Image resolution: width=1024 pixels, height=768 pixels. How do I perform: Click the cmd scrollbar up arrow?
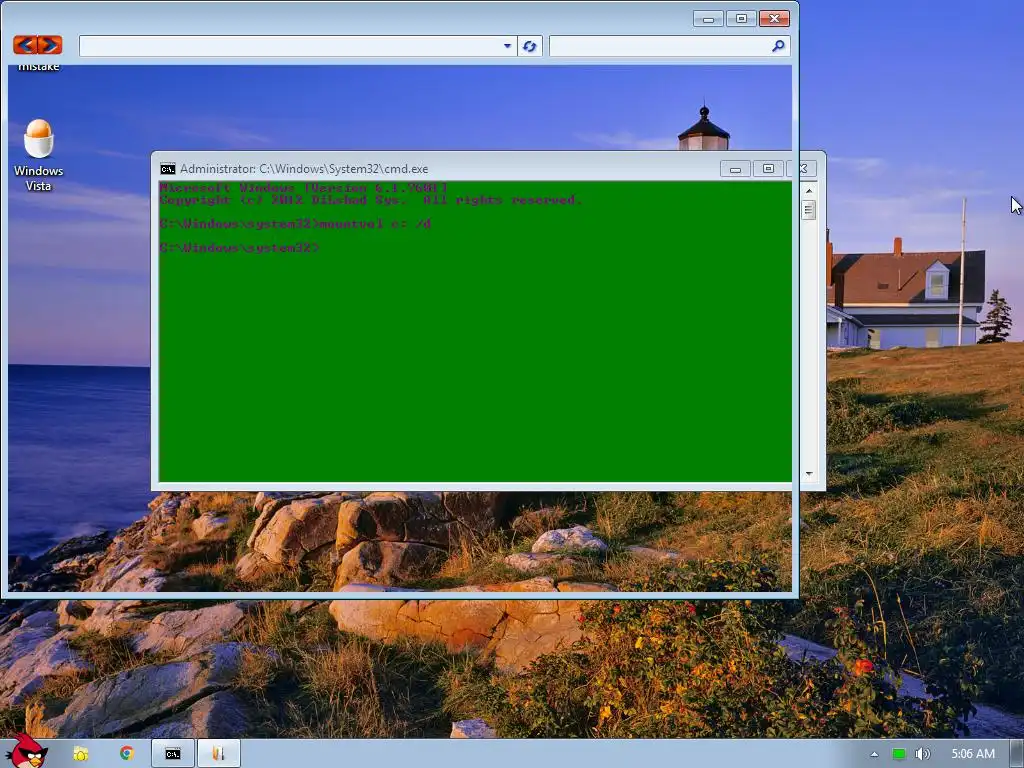(809, 191)
